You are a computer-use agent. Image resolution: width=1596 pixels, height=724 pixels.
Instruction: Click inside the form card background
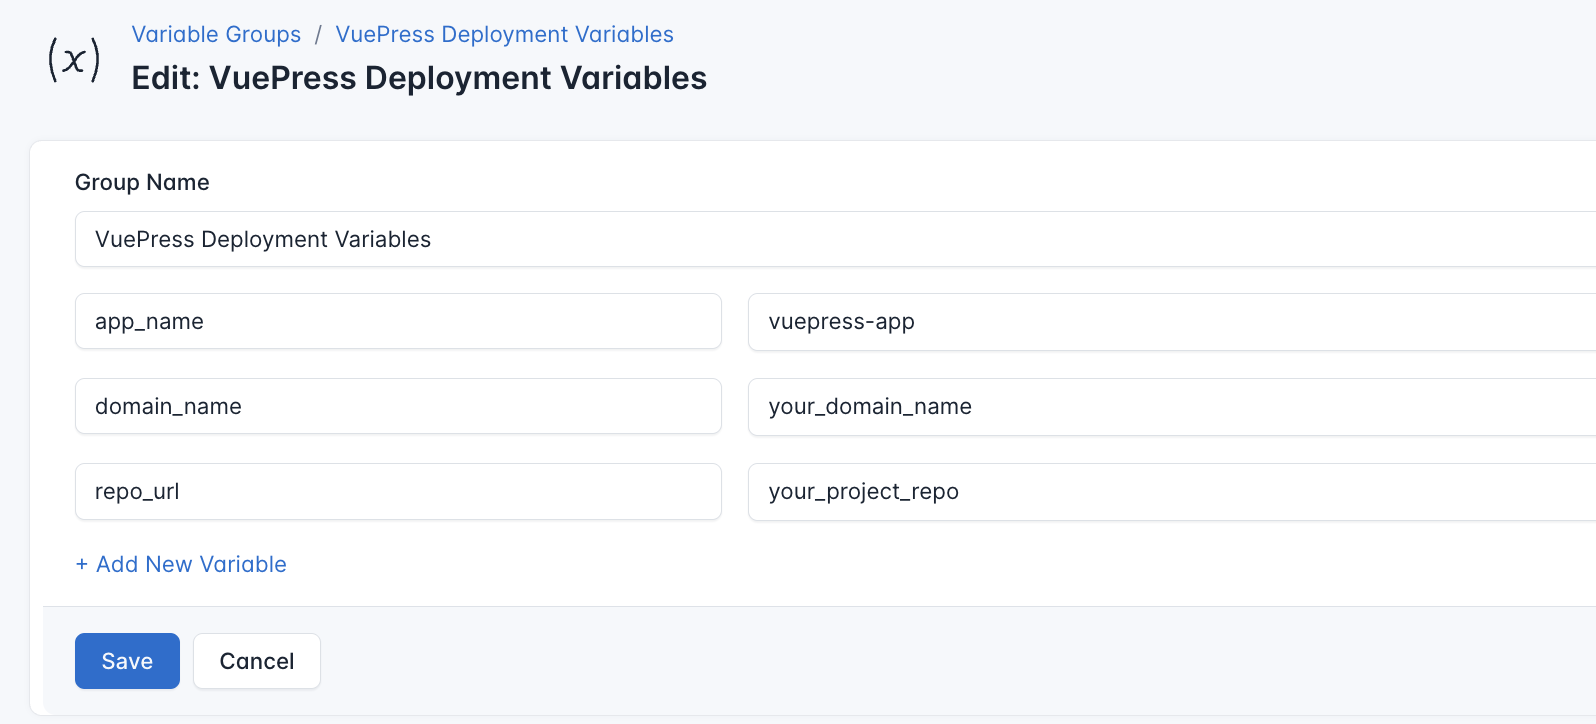pyautogui.click(x=800, y=565)
